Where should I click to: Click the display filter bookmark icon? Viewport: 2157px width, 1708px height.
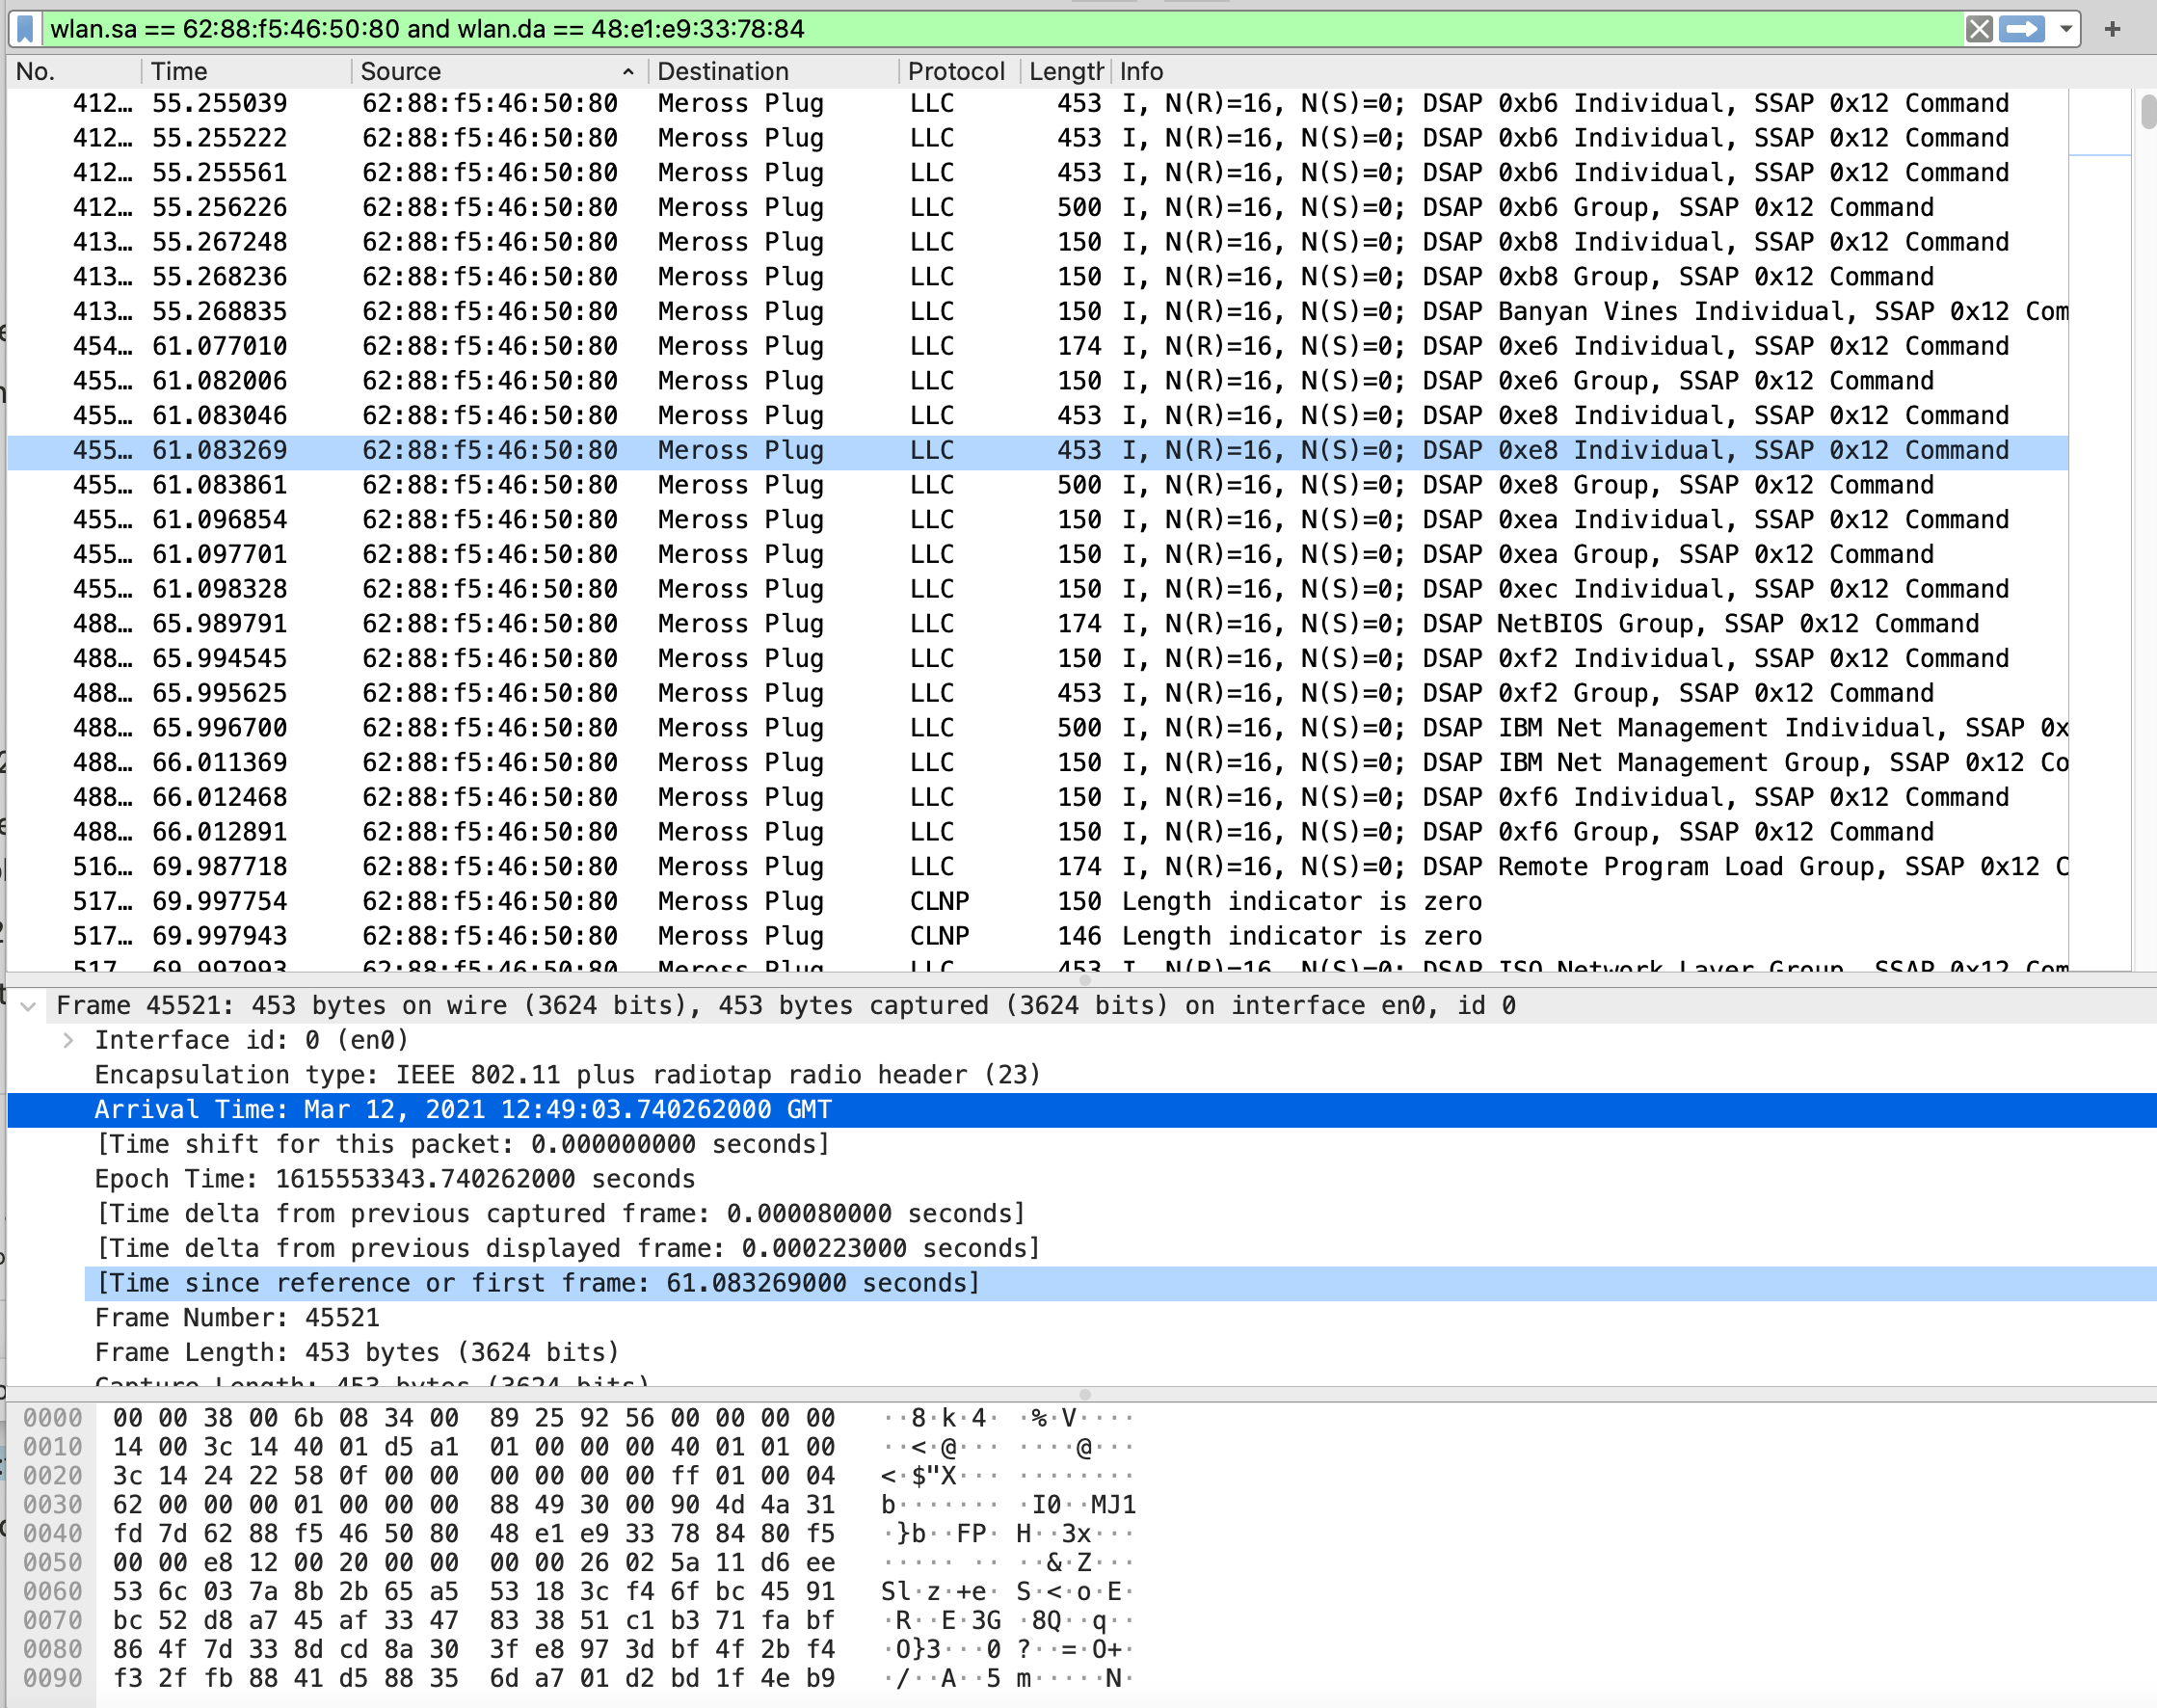(x=26, y=29)
